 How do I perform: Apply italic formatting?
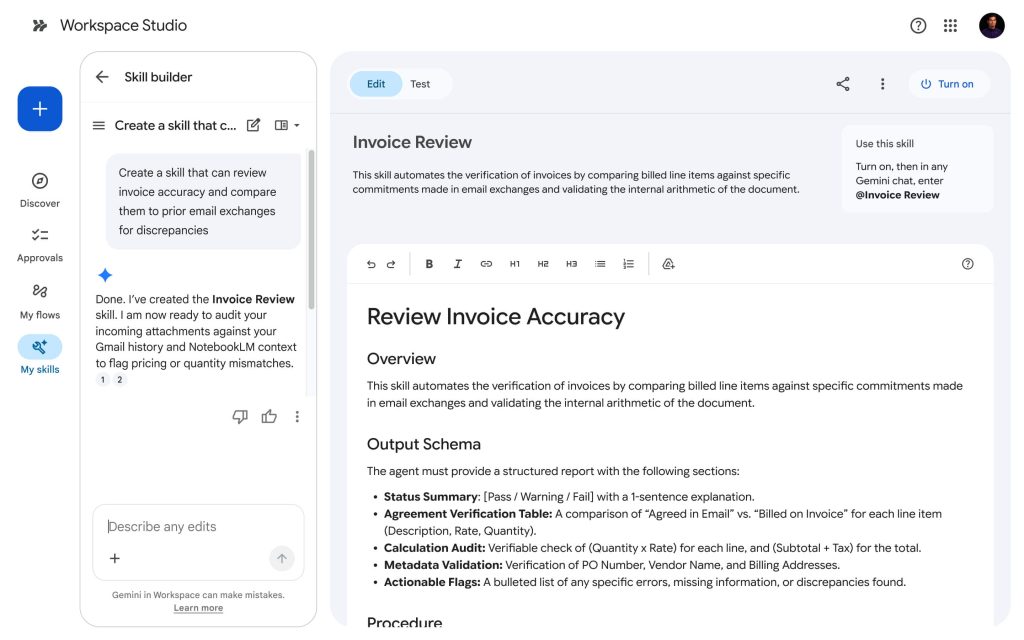457,263
